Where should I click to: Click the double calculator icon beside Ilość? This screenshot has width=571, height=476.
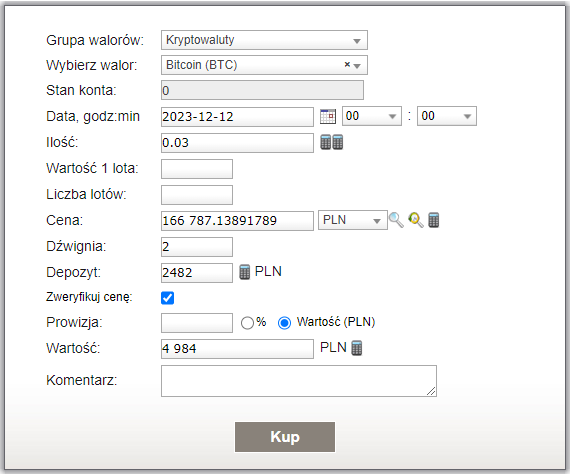click(331, 142)
